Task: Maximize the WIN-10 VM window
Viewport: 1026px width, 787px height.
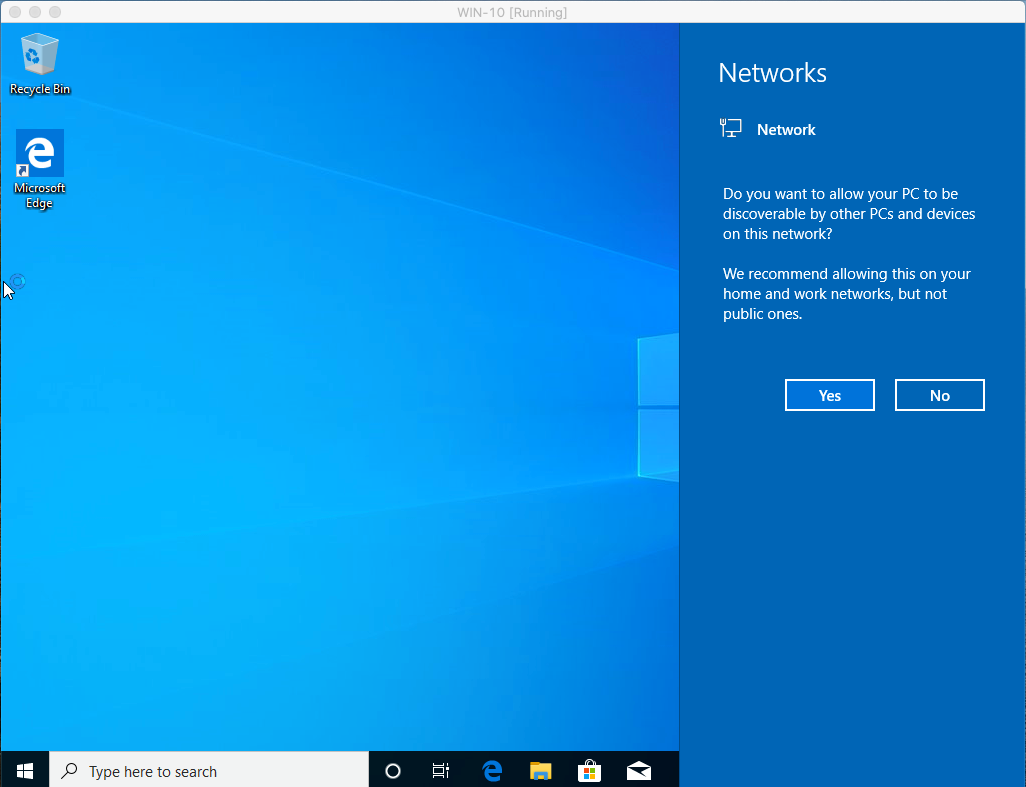Action: coord(55,12)
